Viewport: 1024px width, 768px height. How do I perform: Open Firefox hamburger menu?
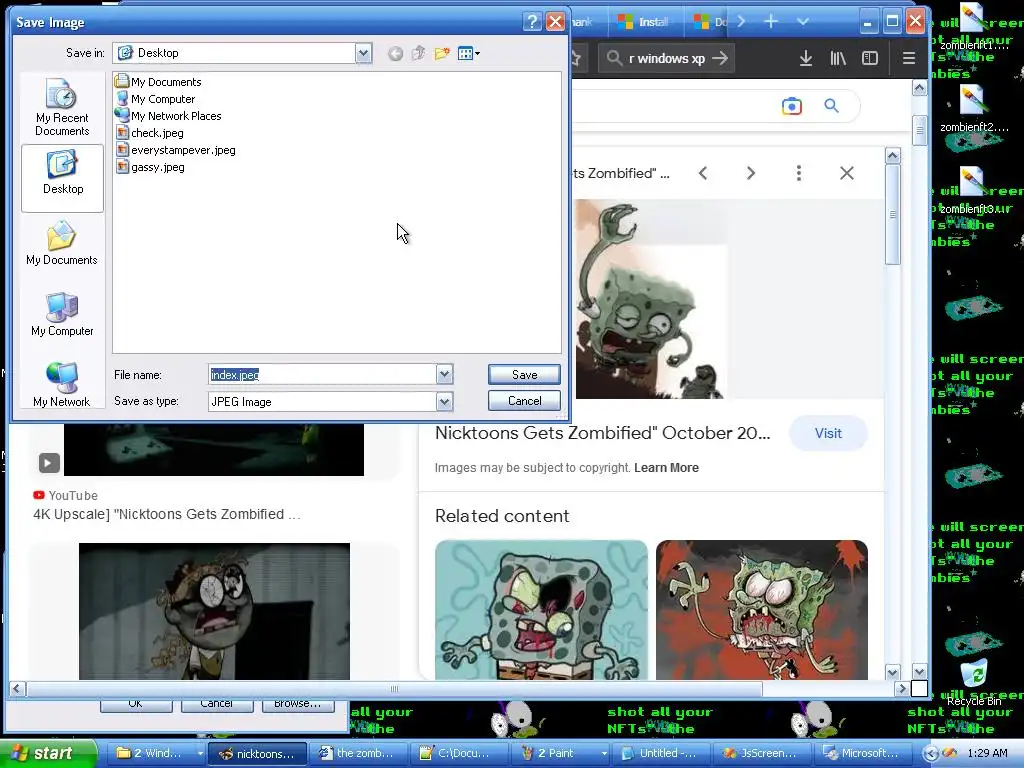[908, 58]
